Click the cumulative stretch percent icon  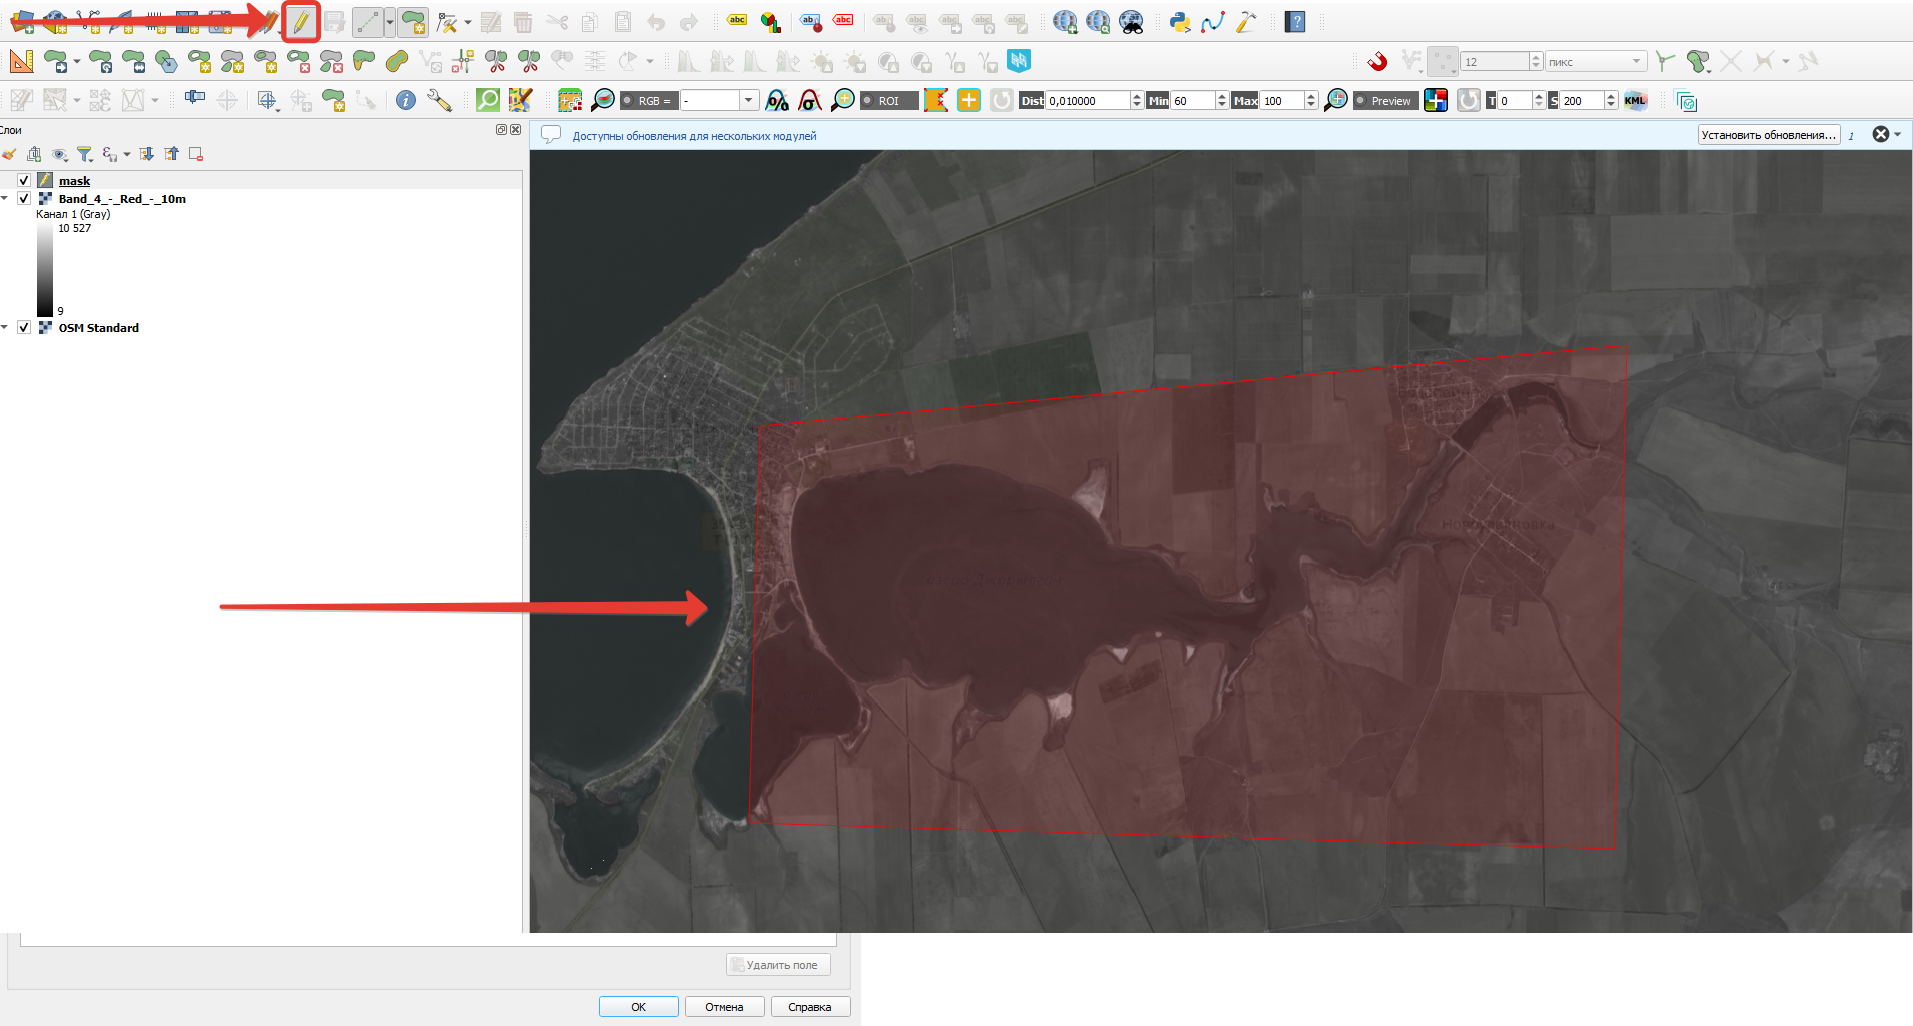[777, 100]
